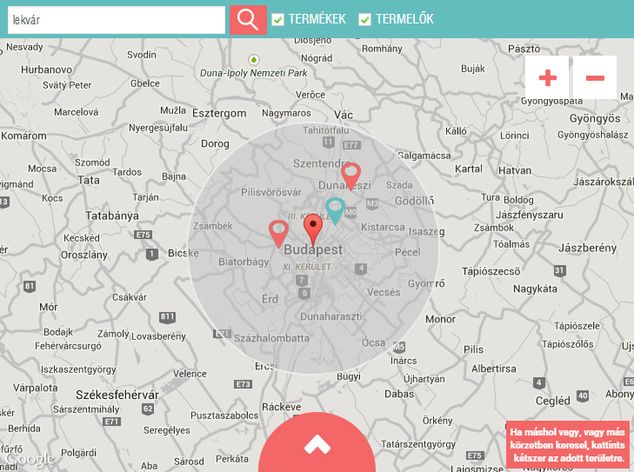
Task: Click the Tatabánya label on map
Action: coord(112,216)
